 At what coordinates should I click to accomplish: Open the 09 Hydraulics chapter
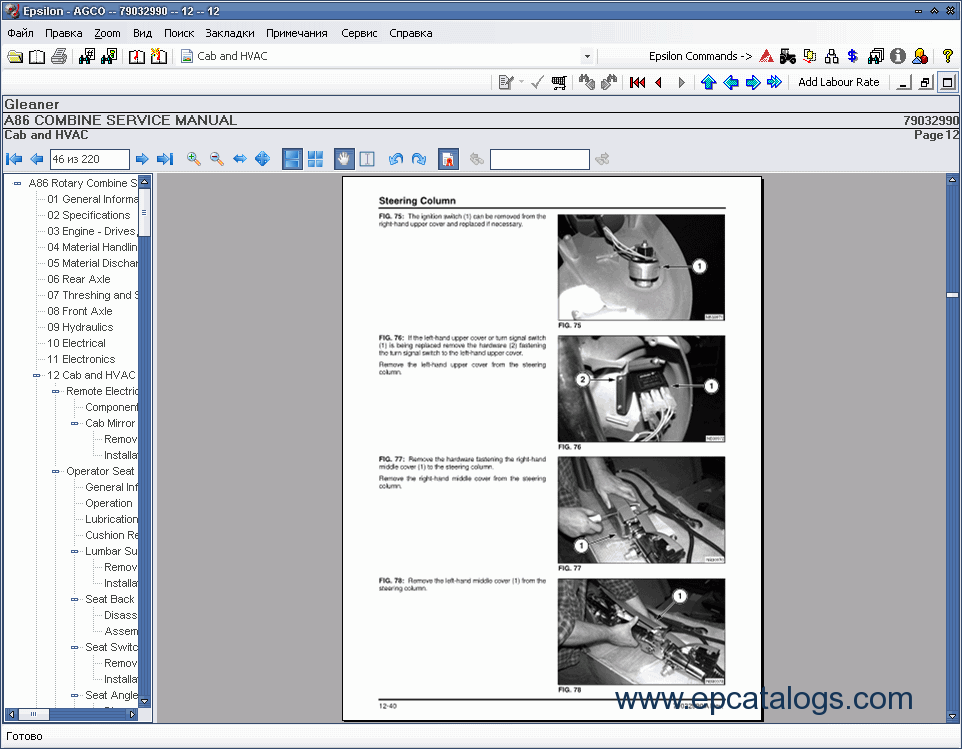coord(80,327)
